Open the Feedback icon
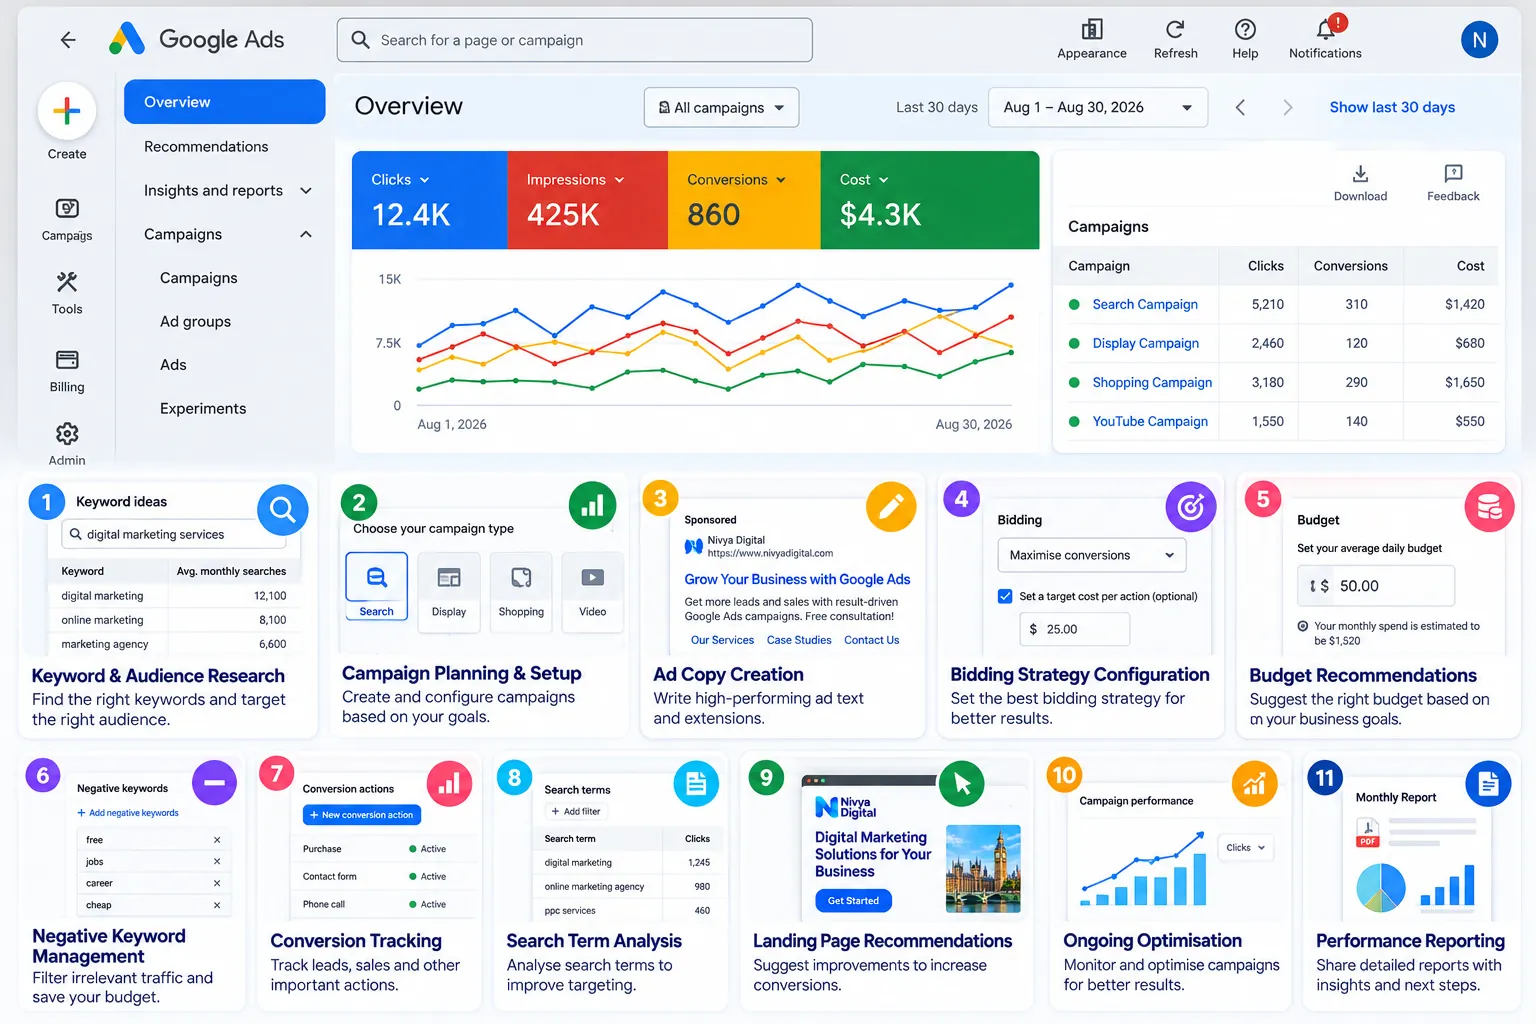1536x1024 pixels. click(1453, 174)
